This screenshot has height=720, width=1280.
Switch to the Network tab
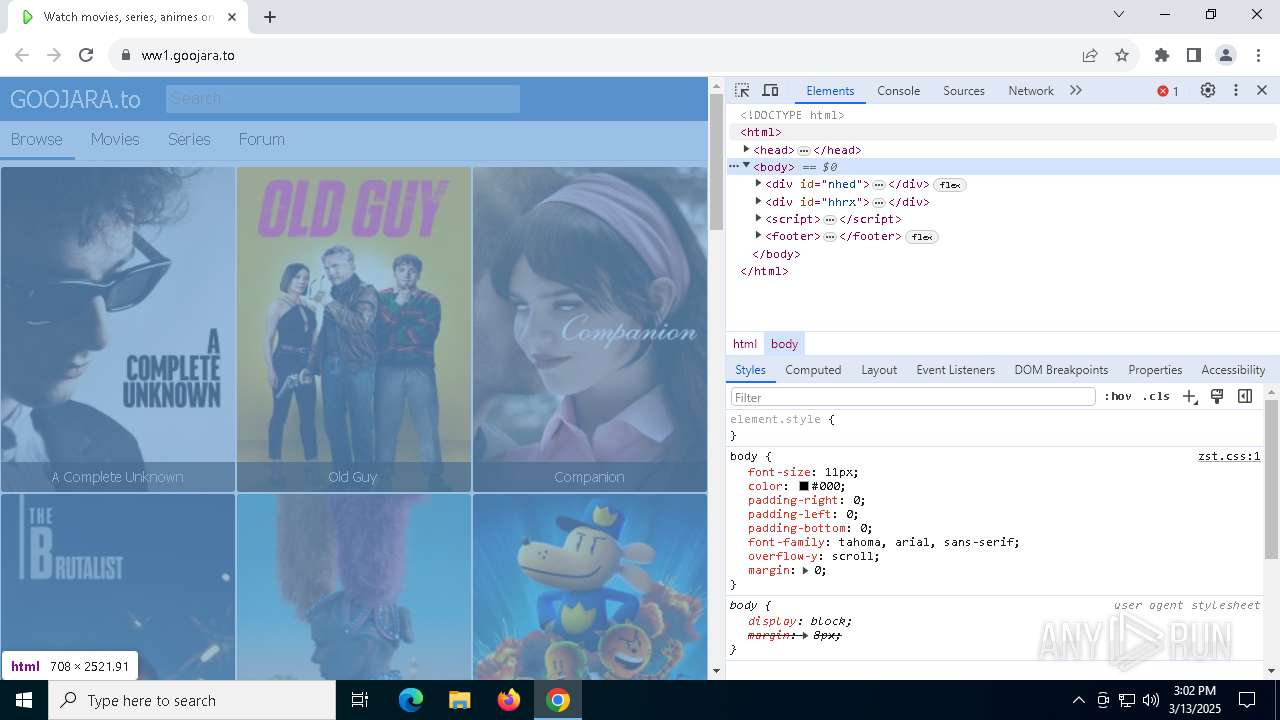tap(1031, 90)
